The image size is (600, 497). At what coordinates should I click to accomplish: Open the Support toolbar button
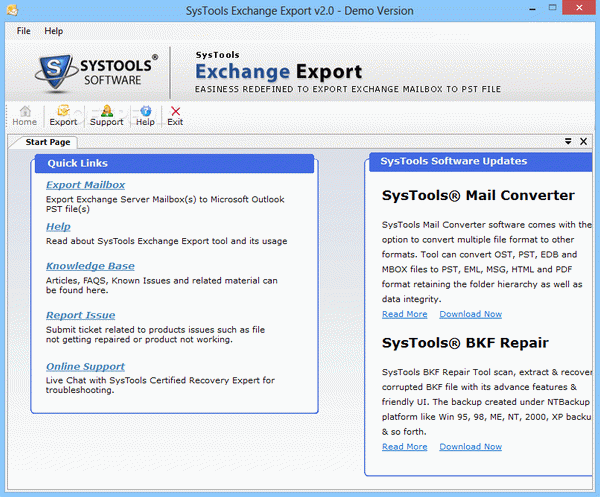(106, 116)
